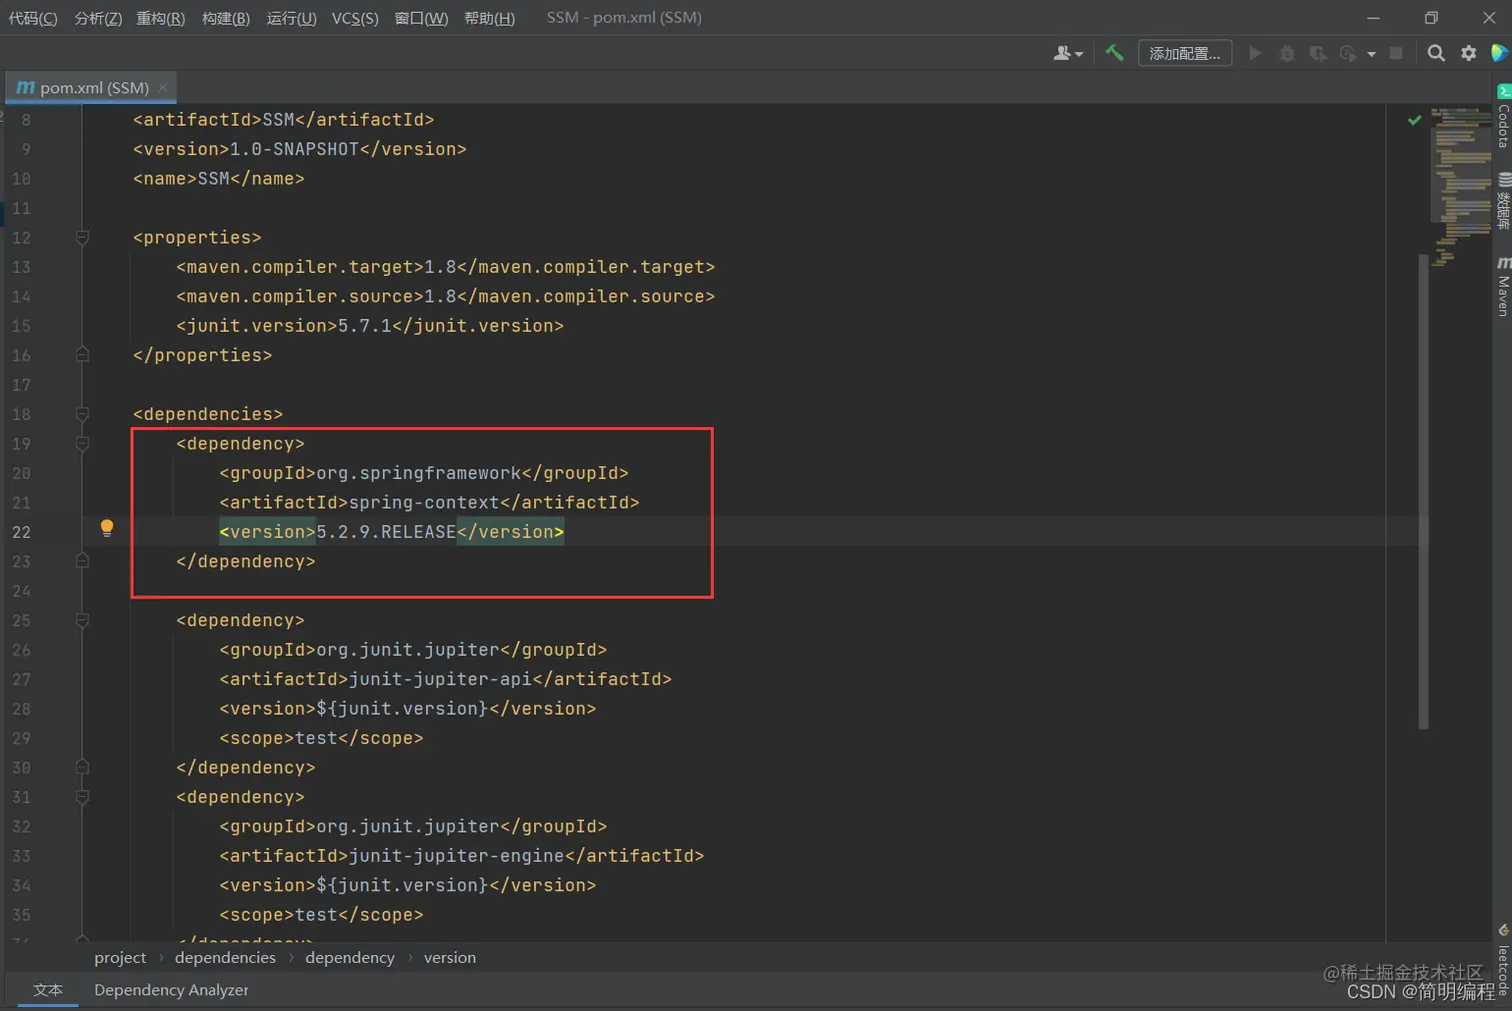This screenshot has width=1512, height=1011.
Task: Click the 'version' breadcrumb
Action: (x=450, y=958)
